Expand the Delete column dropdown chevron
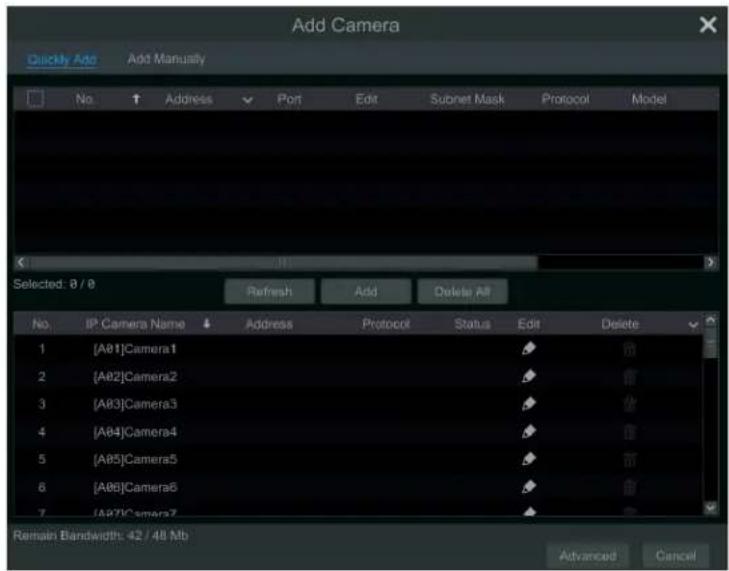729x571 pixels. tap(693, 325)
